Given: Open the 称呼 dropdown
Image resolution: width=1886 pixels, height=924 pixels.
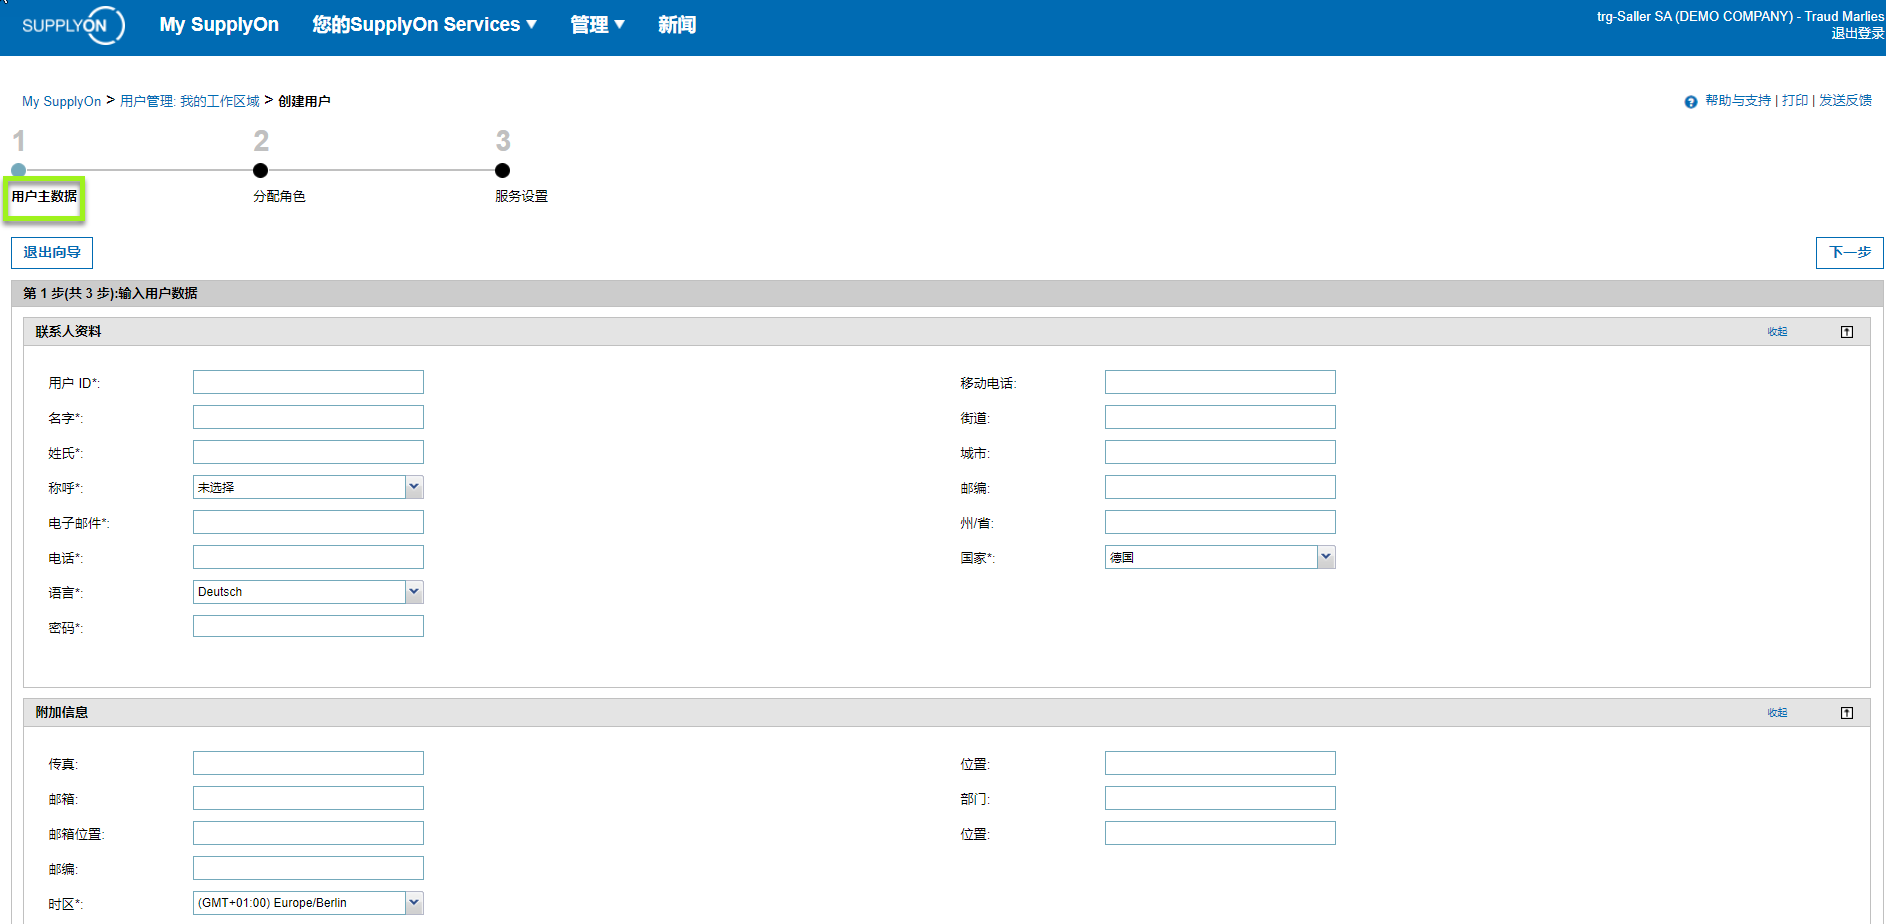Looking at the screenshot, I should [x=308, y=487].
